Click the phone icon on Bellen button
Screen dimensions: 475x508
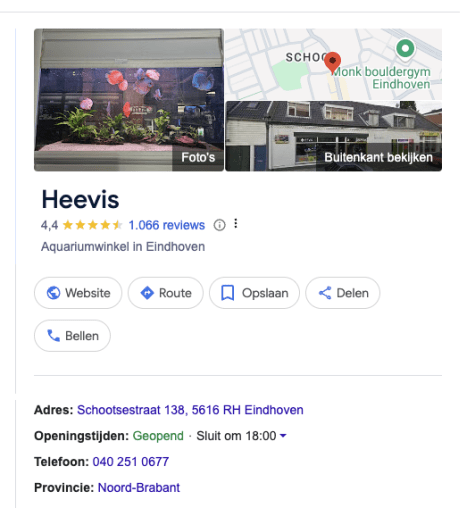53,336
